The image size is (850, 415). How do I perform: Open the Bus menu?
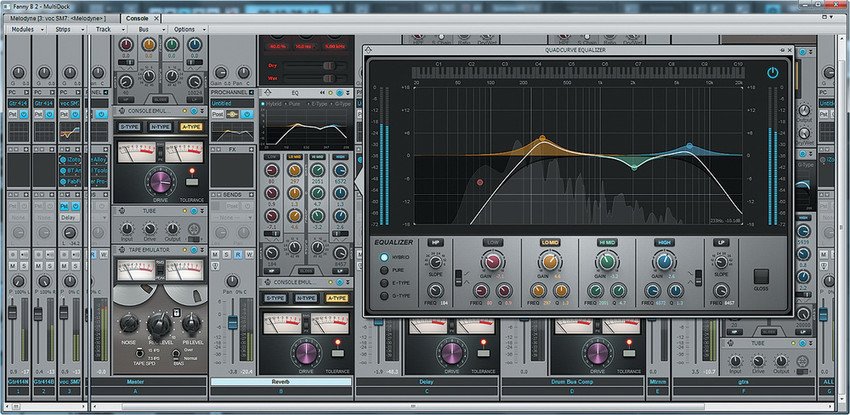click(x=143, y=29)
